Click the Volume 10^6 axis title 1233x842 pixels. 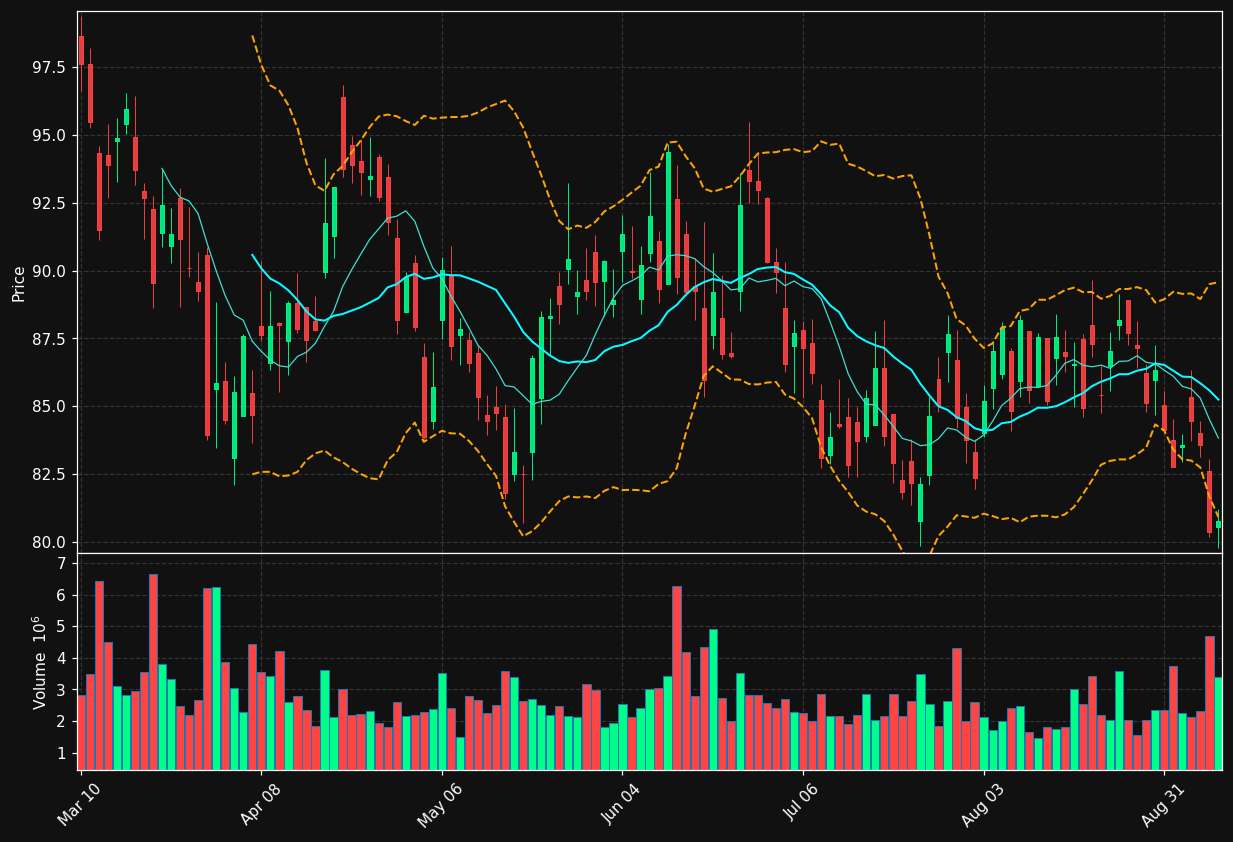pyautogui.click(x=40, y=662)
